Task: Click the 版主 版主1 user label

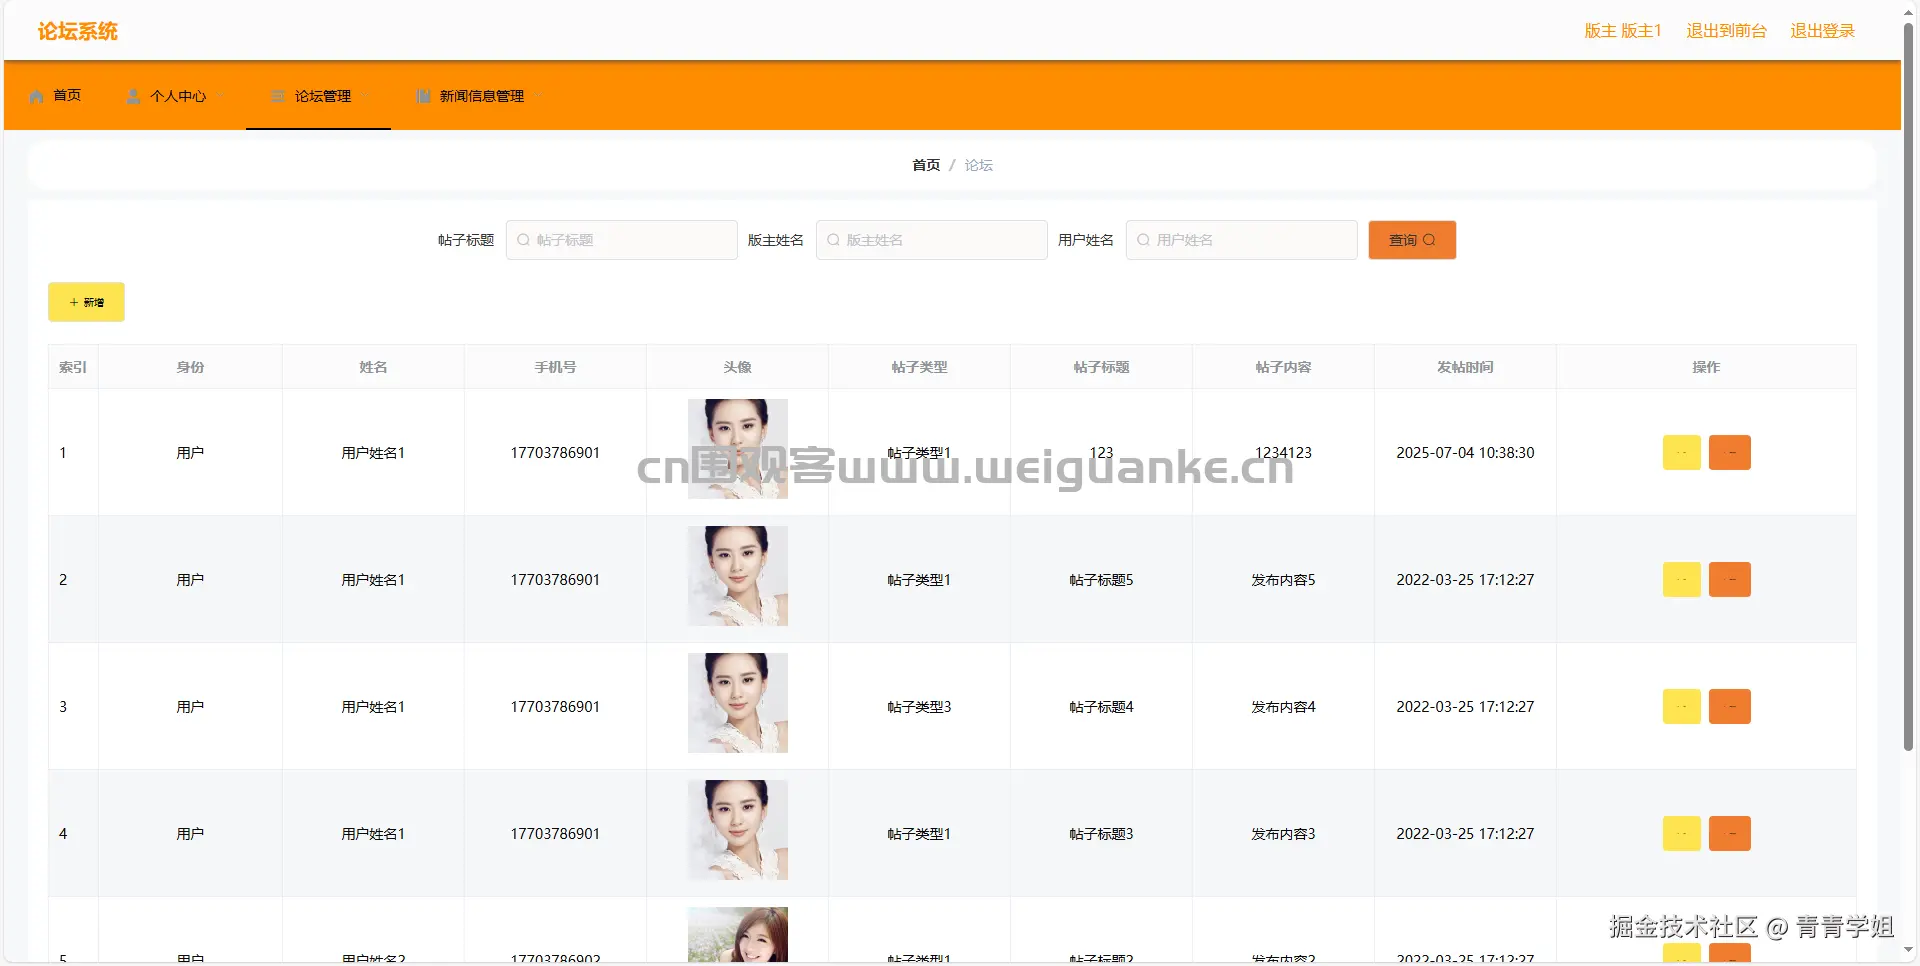Action: click(1623, 31)
